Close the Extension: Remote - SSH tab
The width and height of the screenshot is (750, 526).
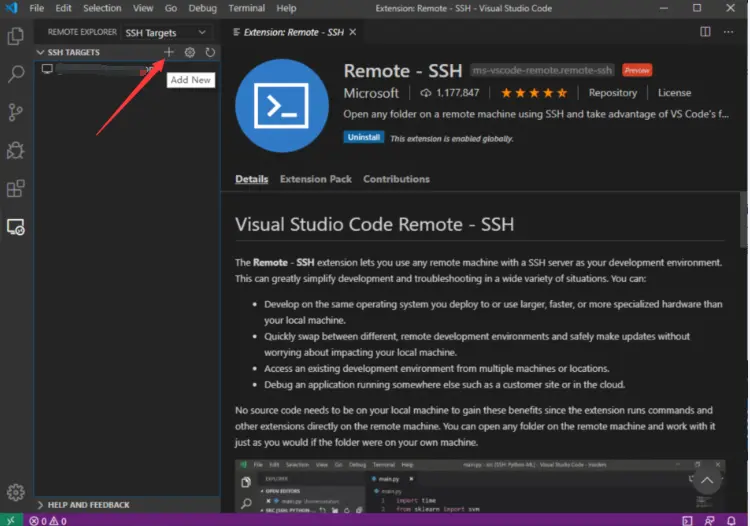(x=353, y=32)
